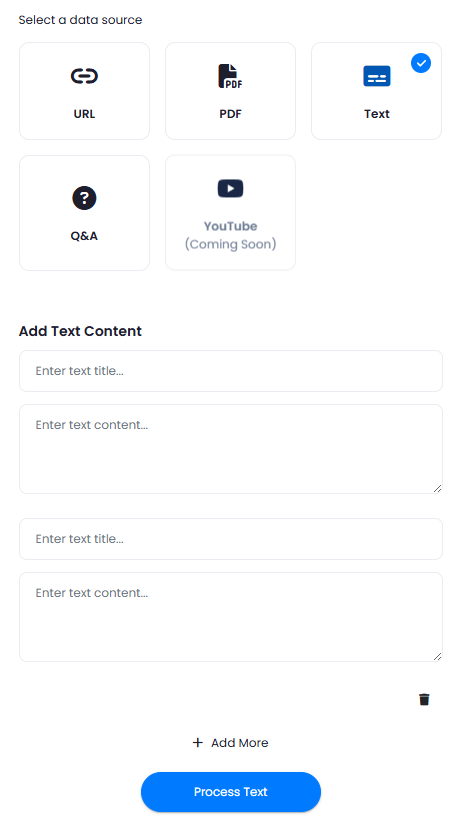Screen dimensions: 465x832
Task: Click the YouTube (Coming Soon) card
Action: (230, 213)
